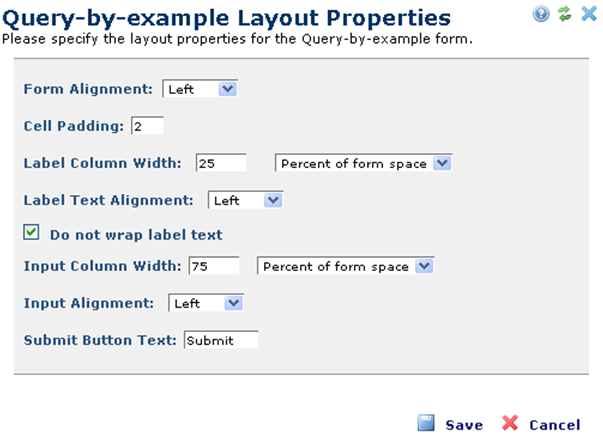The image size is (603, 444).
Task: Click the Input Column Width value field
Action: coord(214,266)
